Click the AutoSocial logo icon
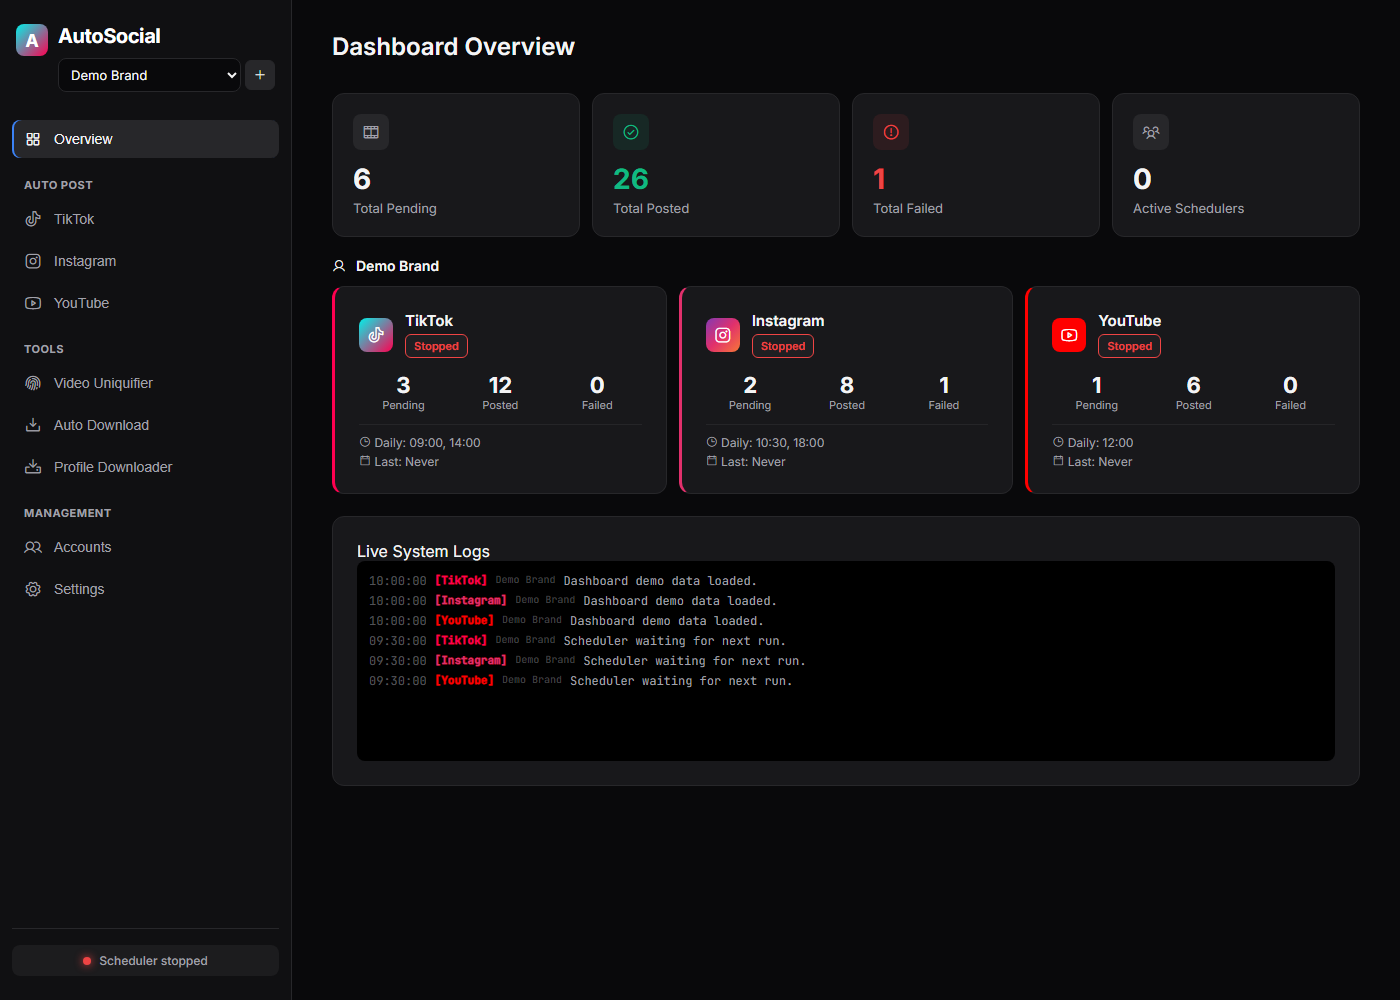The height and width of the screenshot is (1000, 1400). coord(32,40)
